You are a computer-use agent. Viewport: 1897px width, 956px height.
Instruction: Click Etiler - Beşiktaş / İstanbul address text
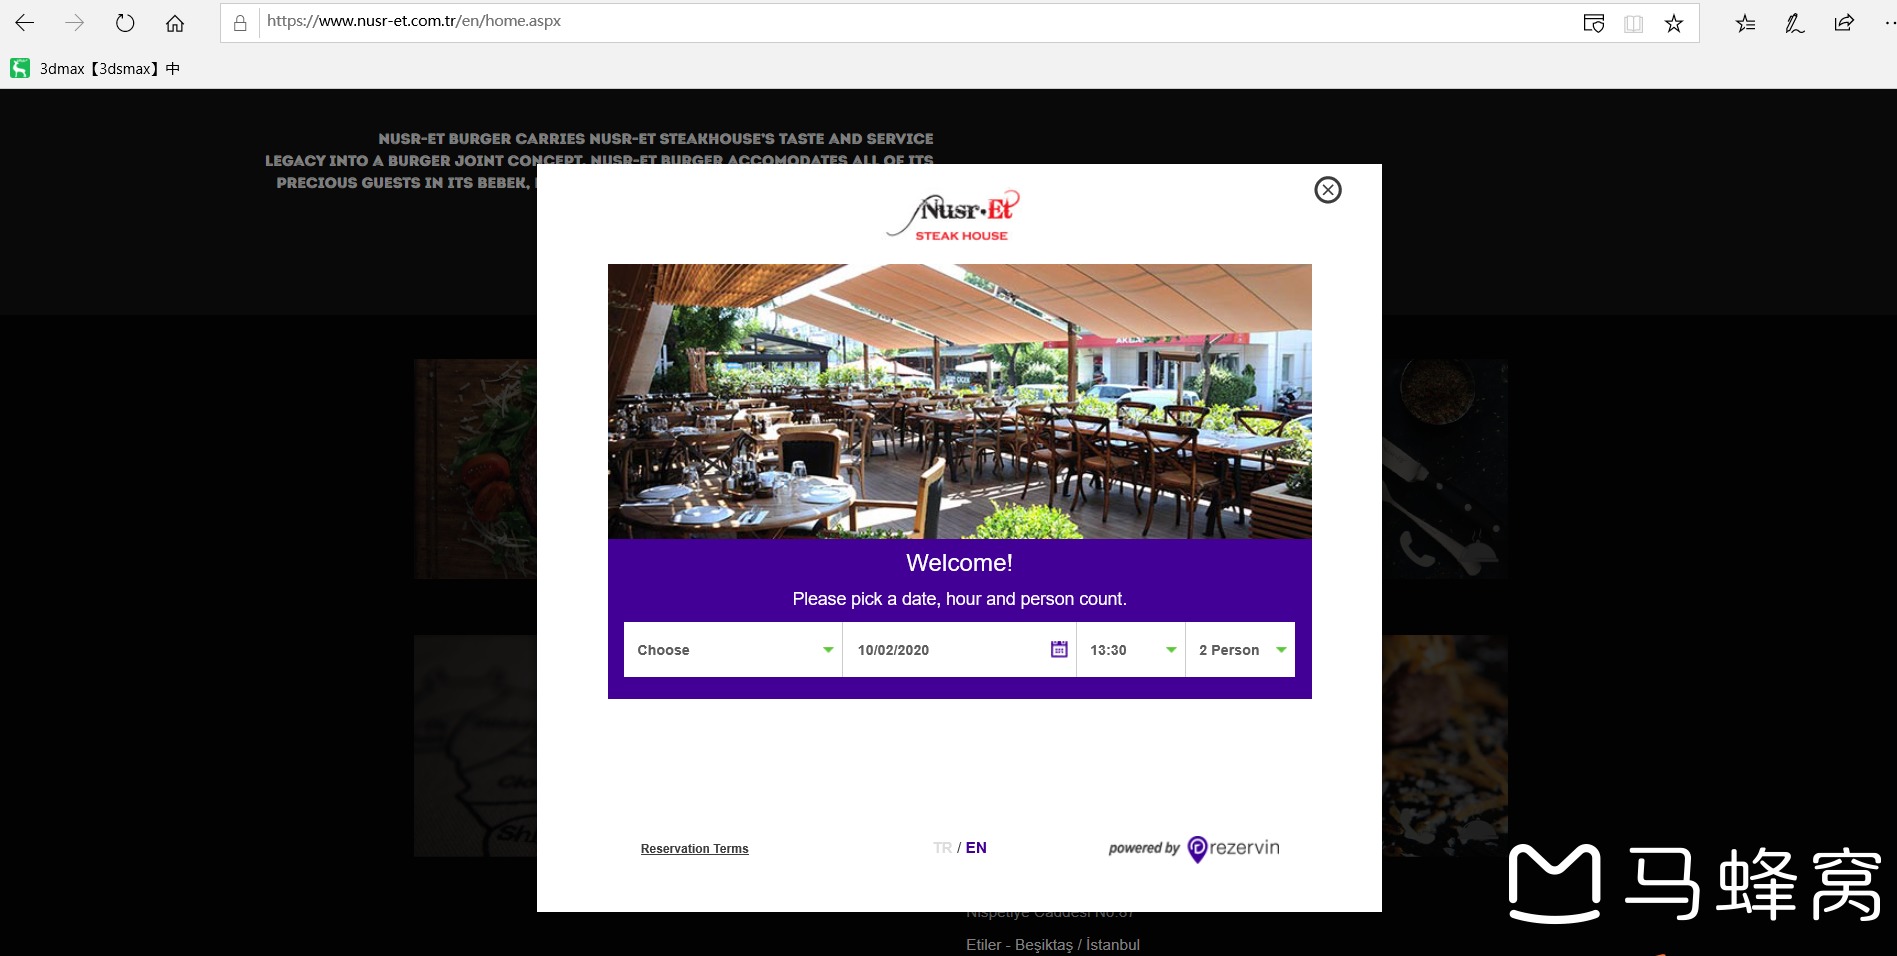coord(1052,945)
